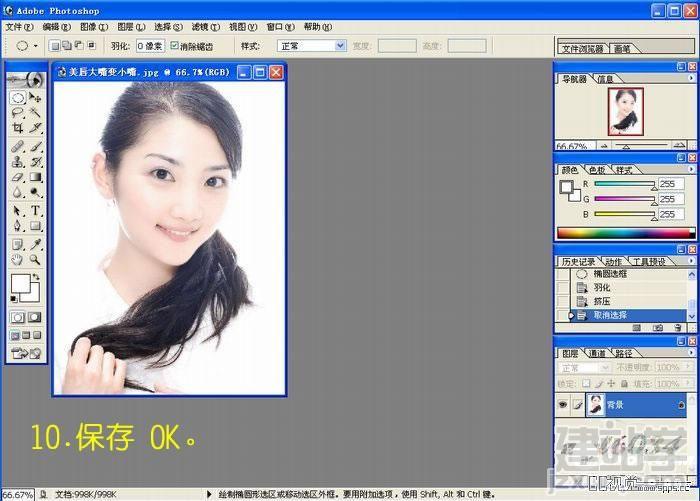Select the Pen tool
This screenshot has height=501, width=700.
point(18,225)
